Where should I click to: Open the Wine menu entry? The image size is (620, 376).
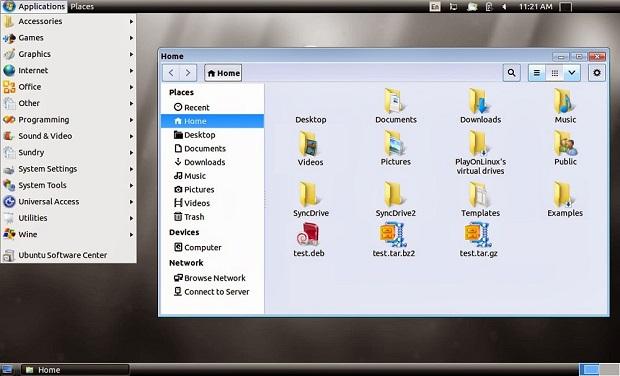click(x=68, y=234)
